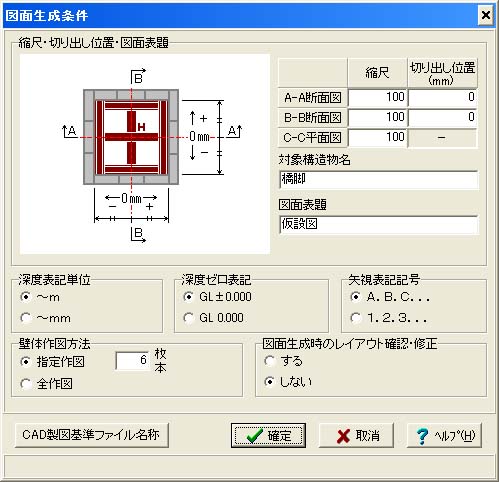Screen dimensions: 499x482
Task: Click the green checkmark 確定 button
Action: click(268, 435)
